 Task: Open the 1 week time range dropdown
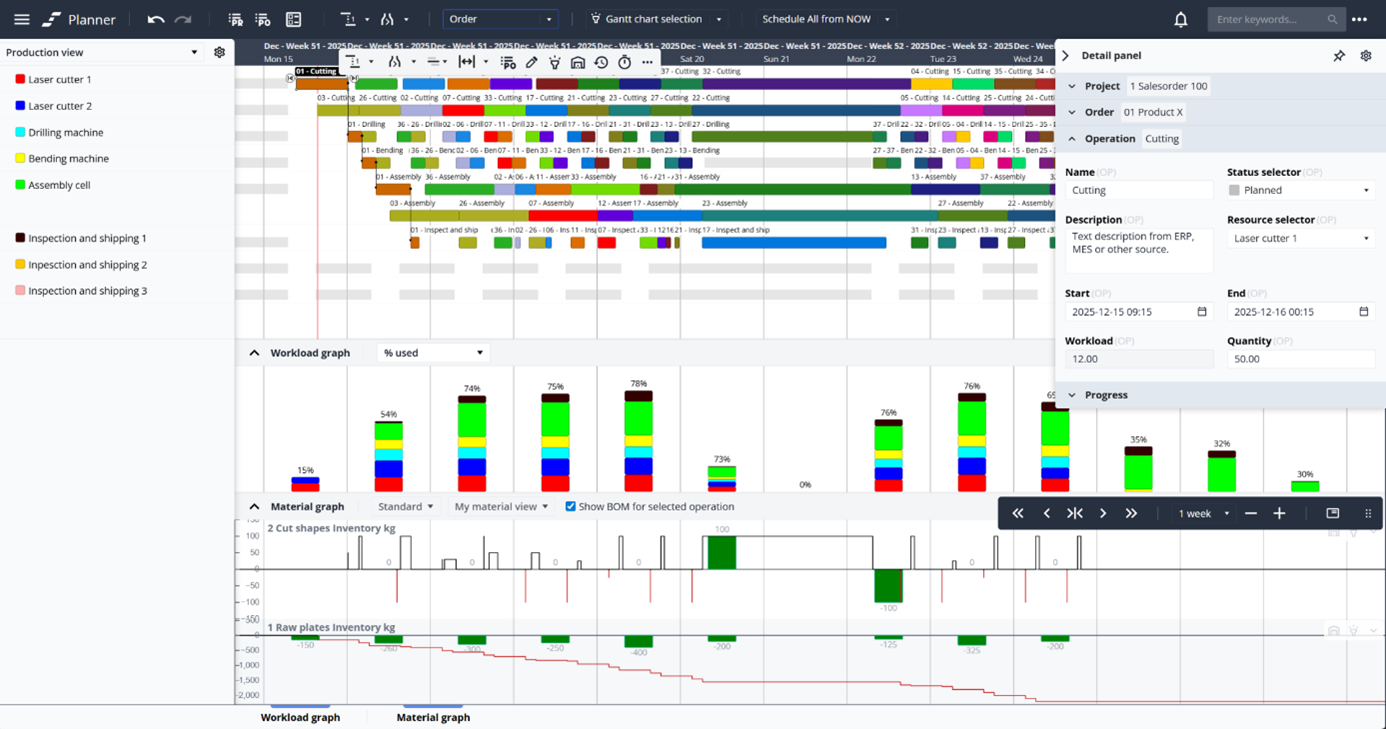[1203, 513]
